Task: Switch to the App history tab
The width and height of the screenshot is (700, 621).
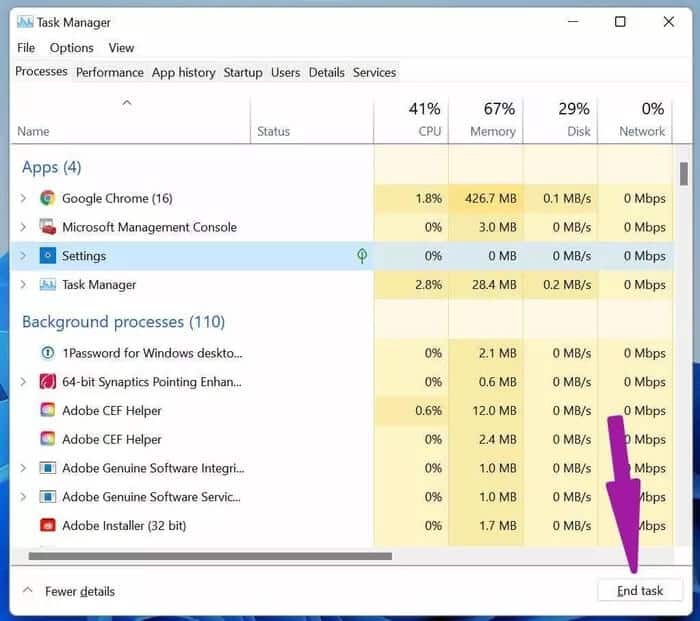Action: click(x=183, y=72)
